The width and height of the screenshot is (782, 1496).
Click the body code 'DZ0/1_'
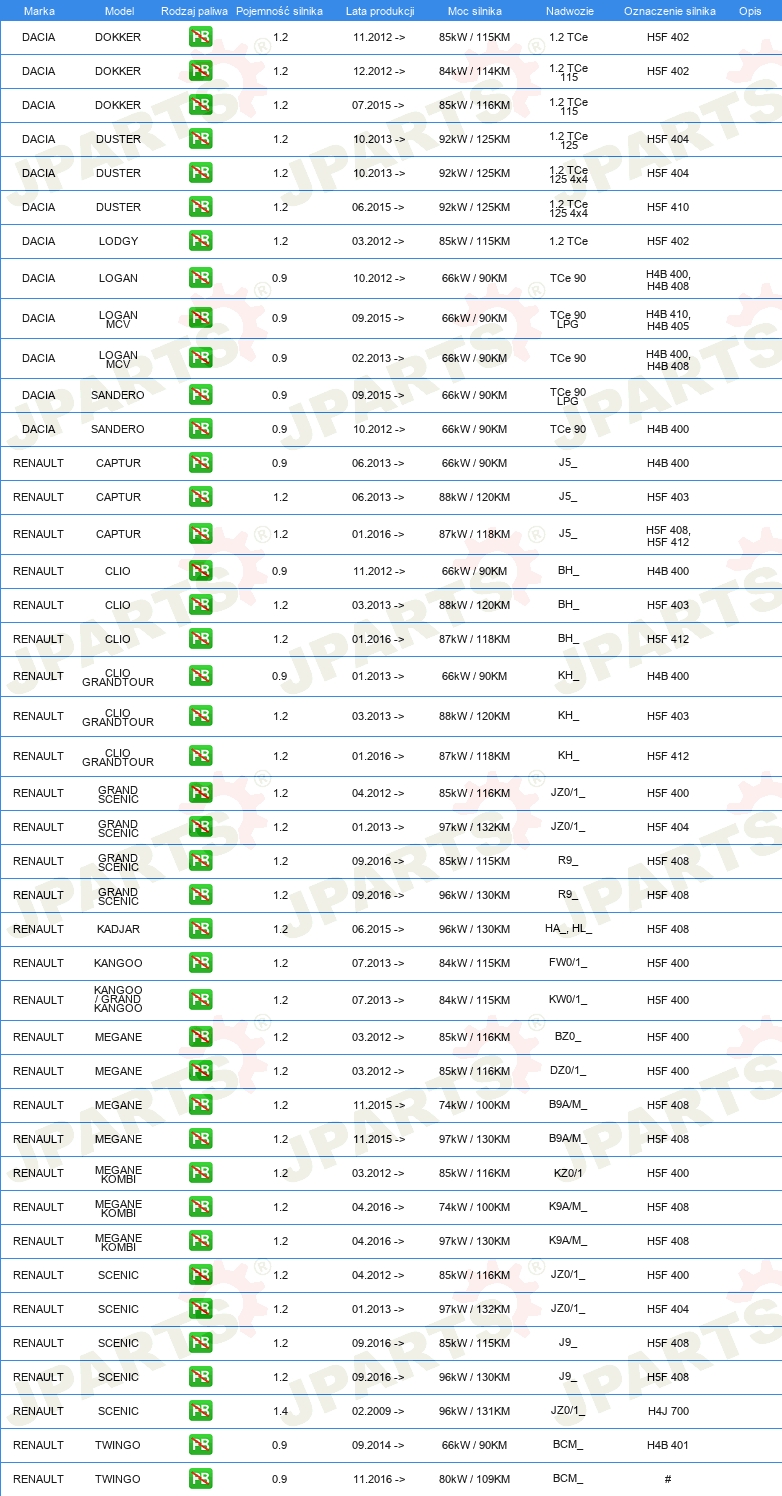click(x=568, y=1071)
